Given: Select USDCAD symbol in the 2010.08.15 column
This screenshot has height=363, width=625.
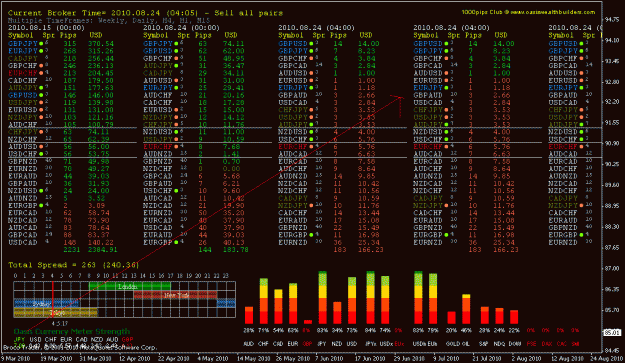Looking at the screenshot, I should point(23,242).
